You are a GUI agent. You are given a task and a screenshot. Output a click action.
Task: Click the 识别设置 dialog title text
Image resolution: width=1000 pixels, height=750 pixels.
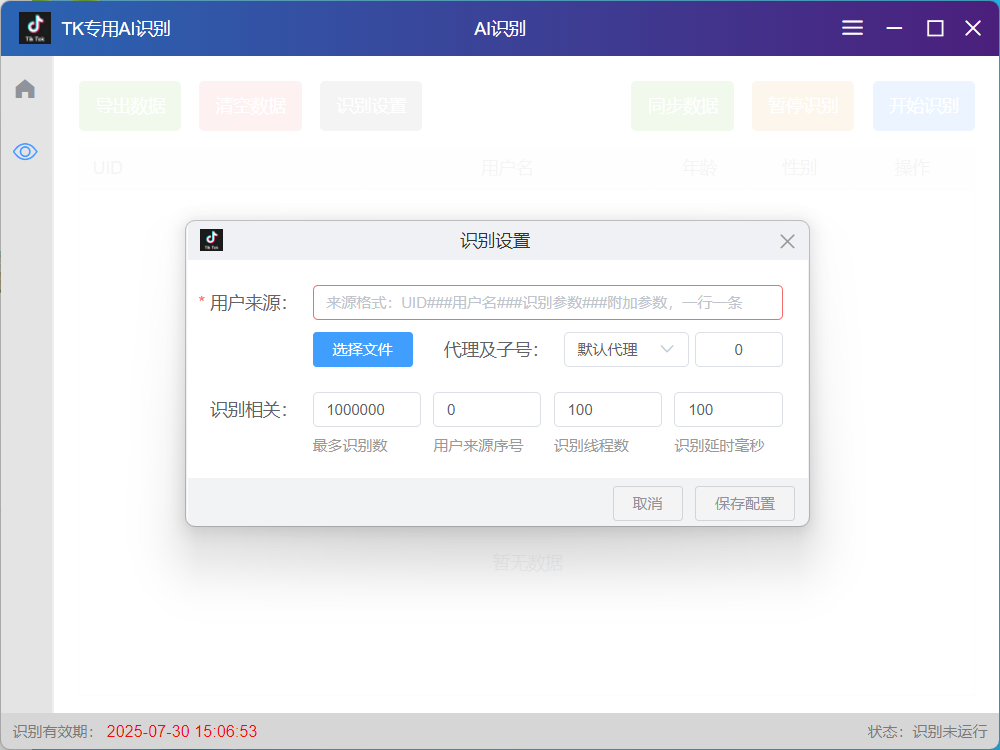(x=496, y=241)
